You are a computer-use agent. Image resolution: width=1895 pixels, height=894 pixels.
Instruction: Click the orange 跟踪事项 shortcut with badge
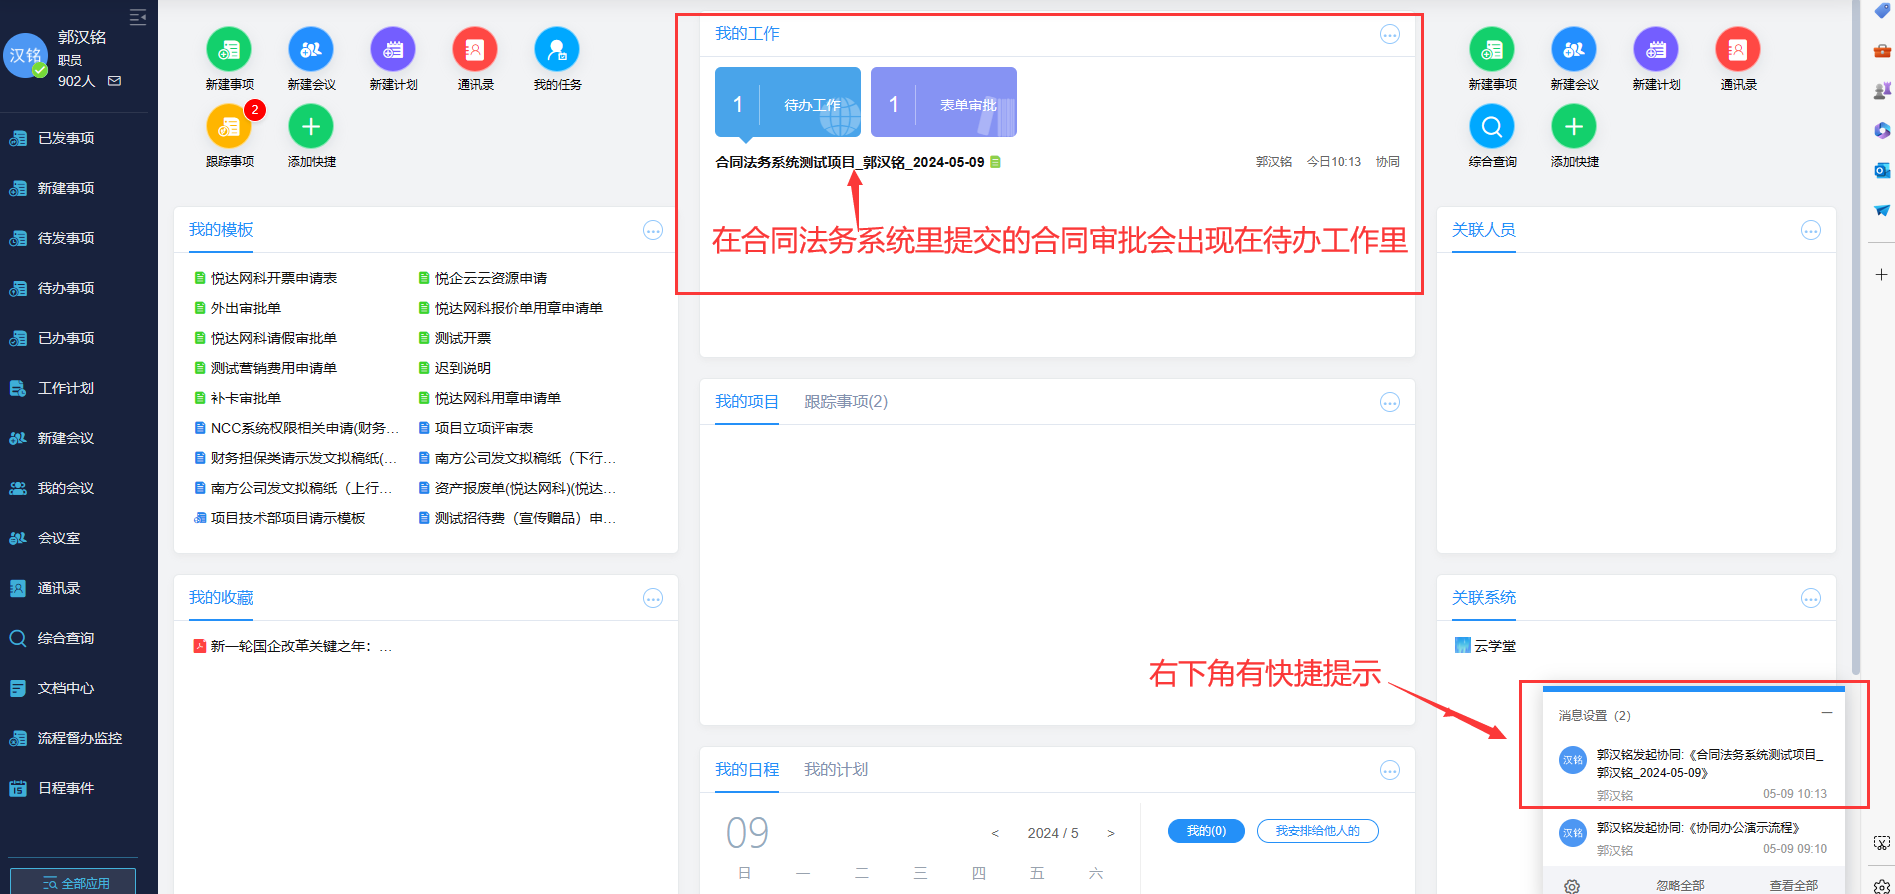[229, 127]
